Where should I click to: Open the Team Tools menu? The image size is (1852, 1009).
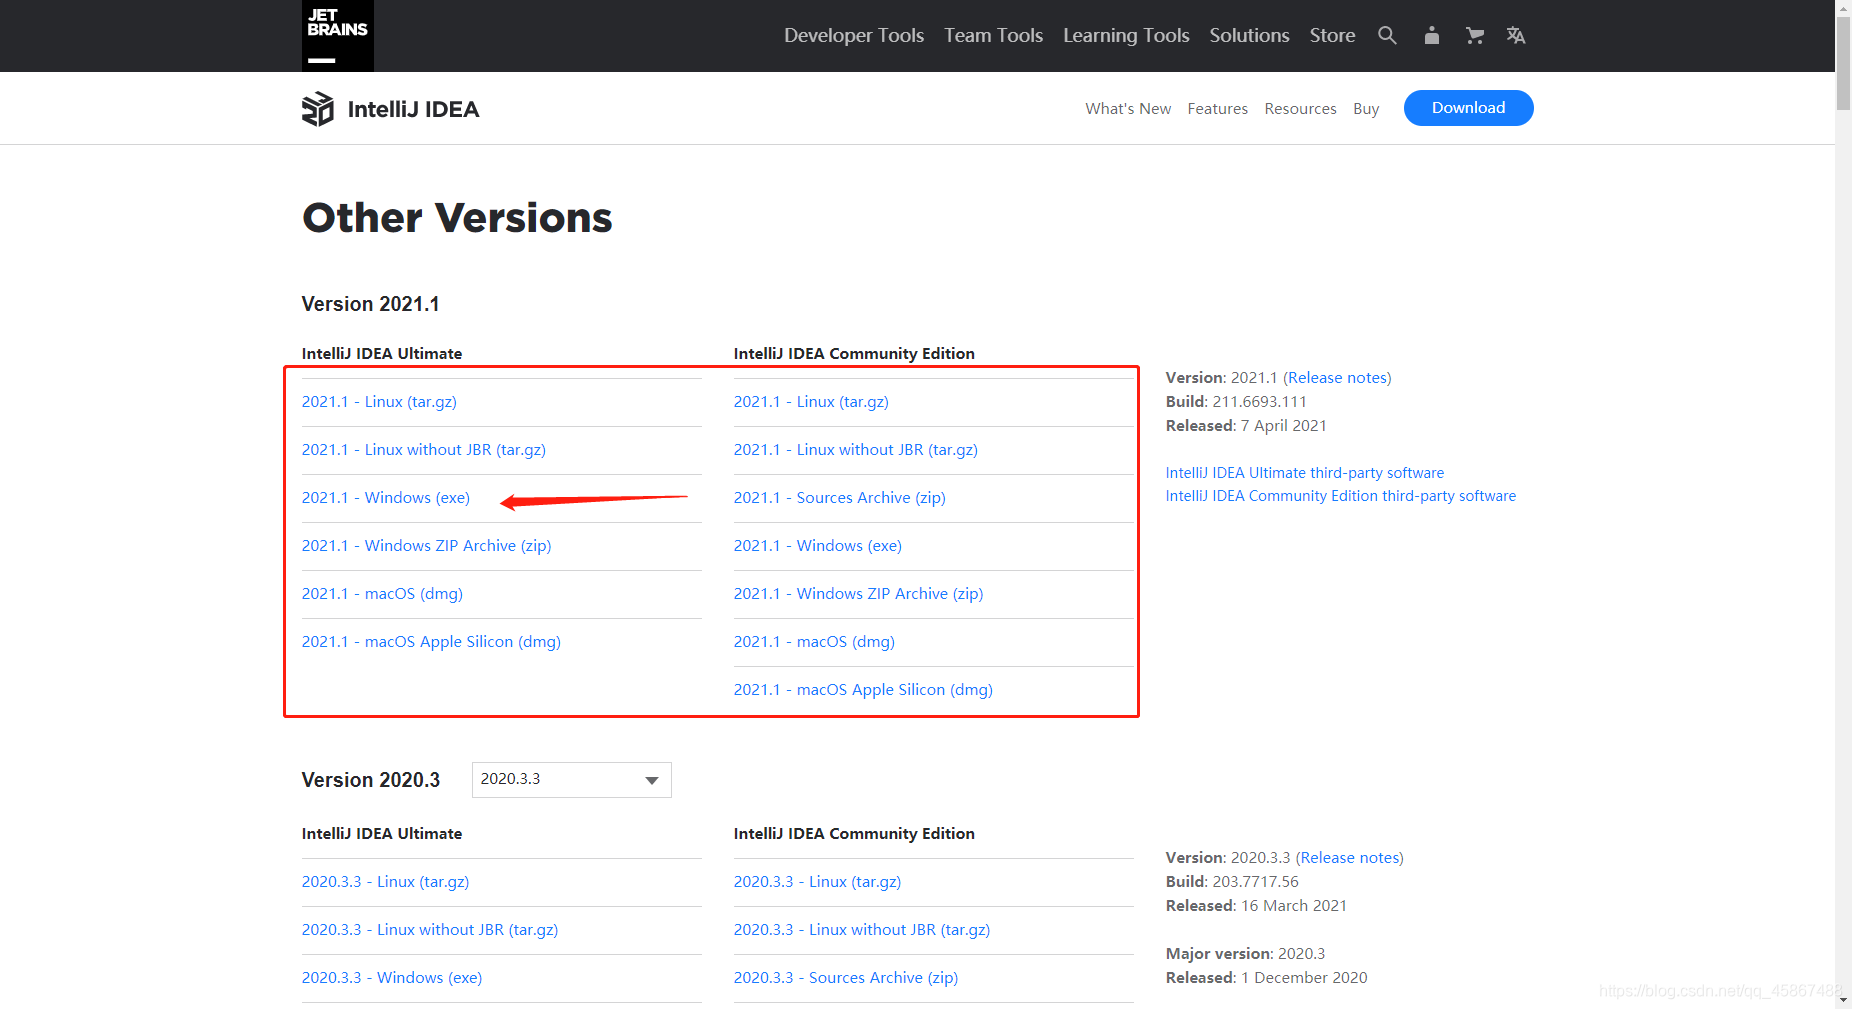coord(994,35)
